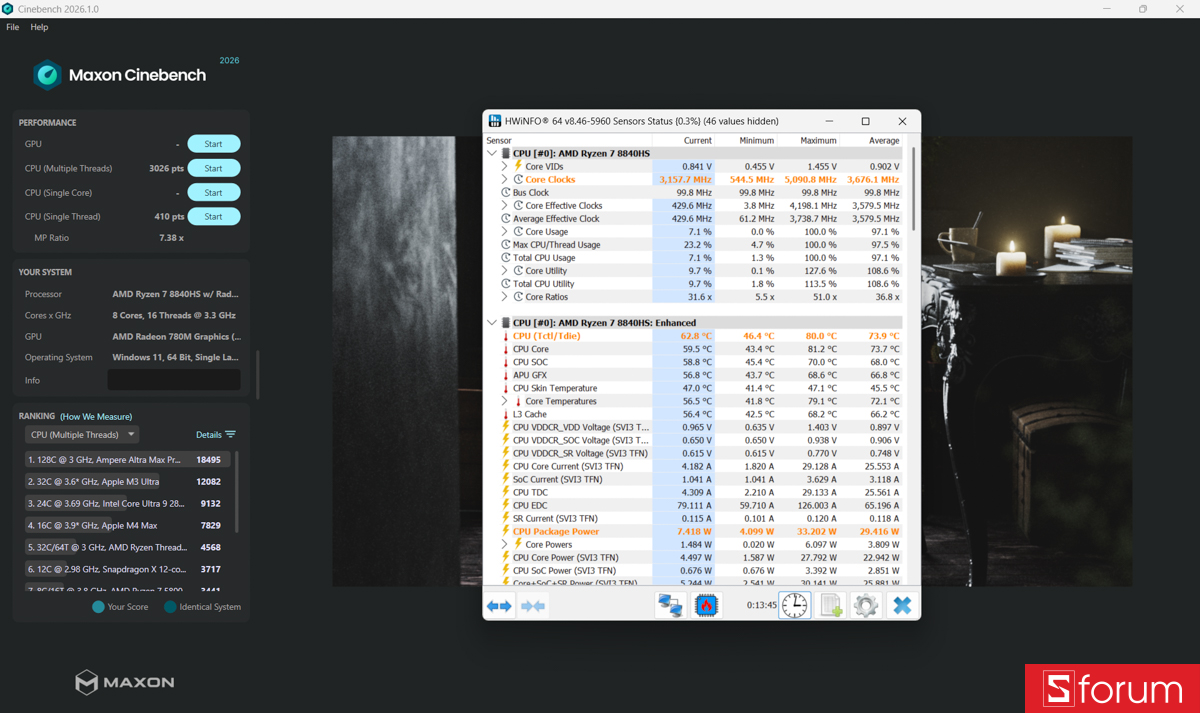
Task: Open the Help menu
Action: click(39, 27)
